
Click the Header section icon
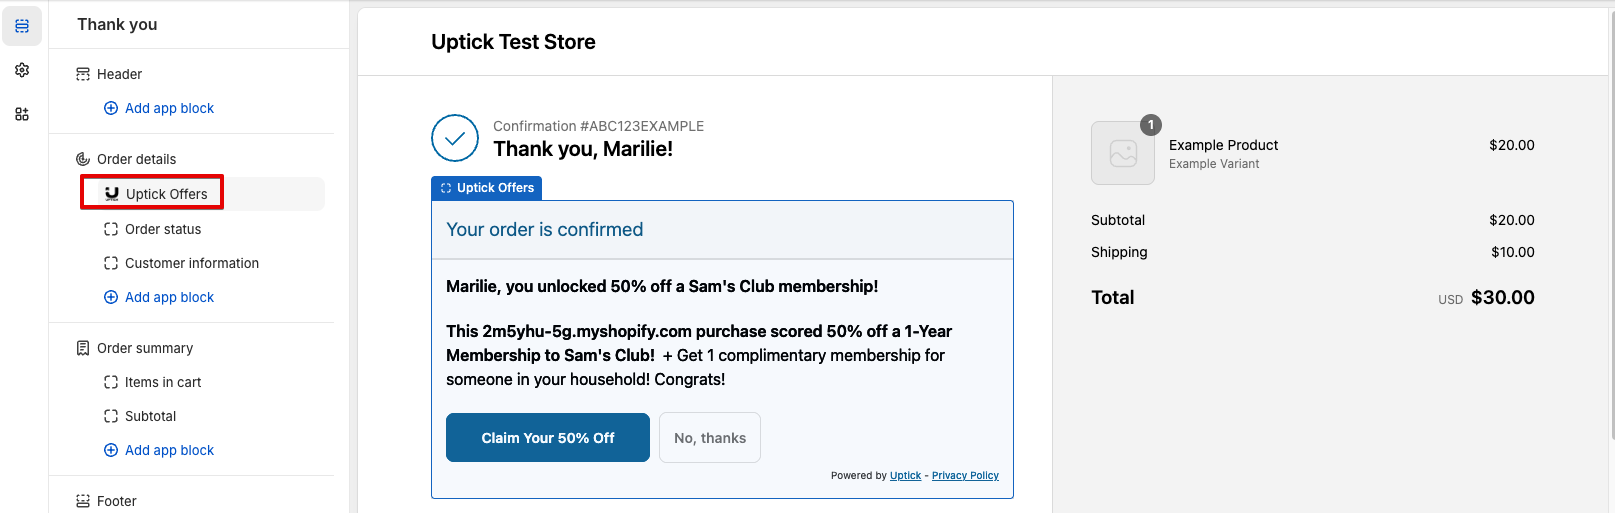pos(83,74)
